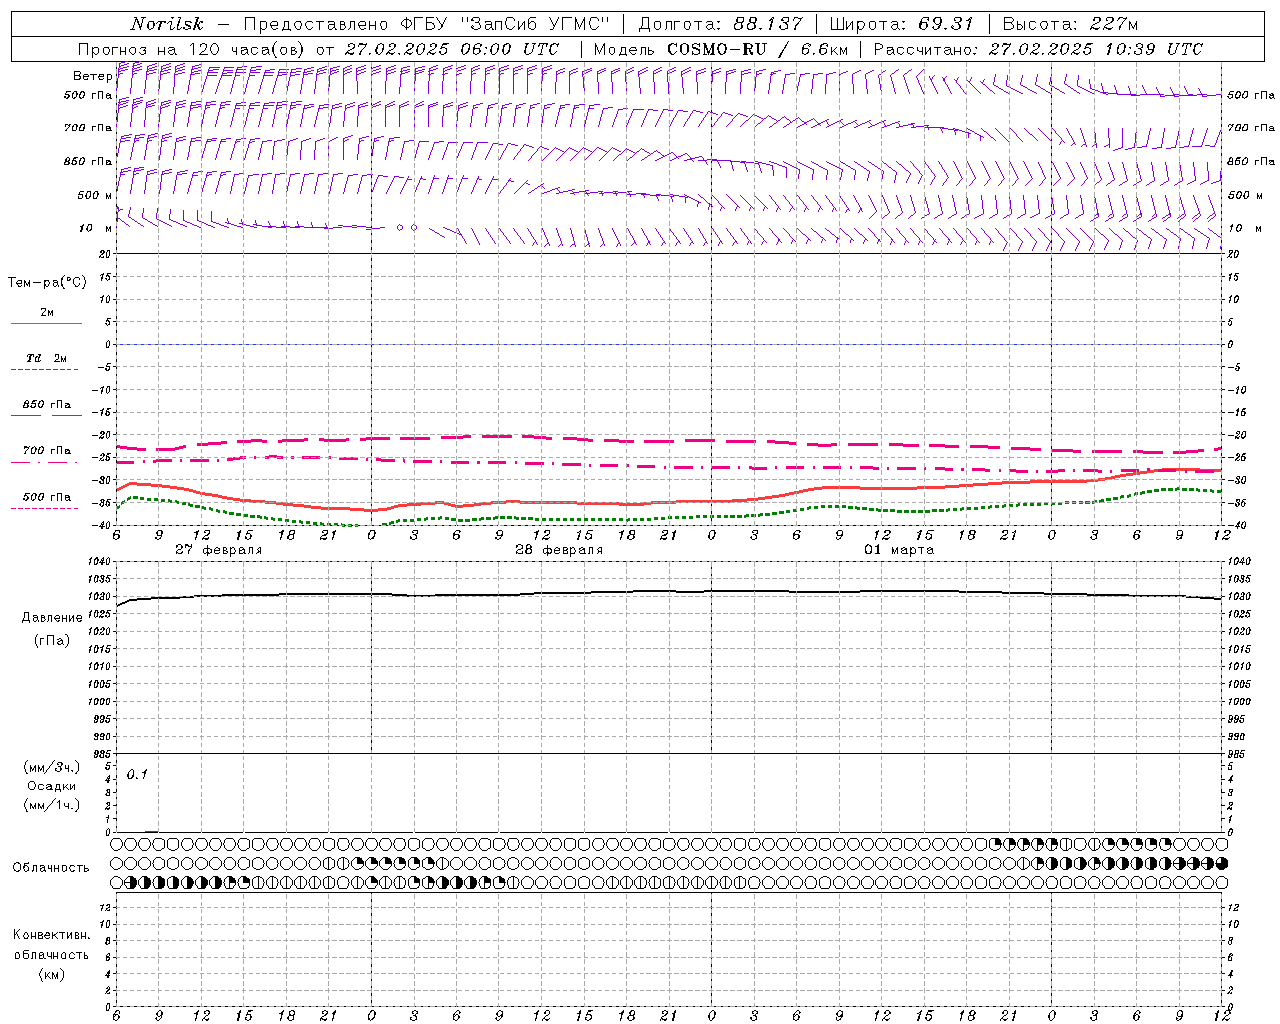1280x1024 pixels.
Task: Click the 27 февраля date label
Action: coord(218,550)
